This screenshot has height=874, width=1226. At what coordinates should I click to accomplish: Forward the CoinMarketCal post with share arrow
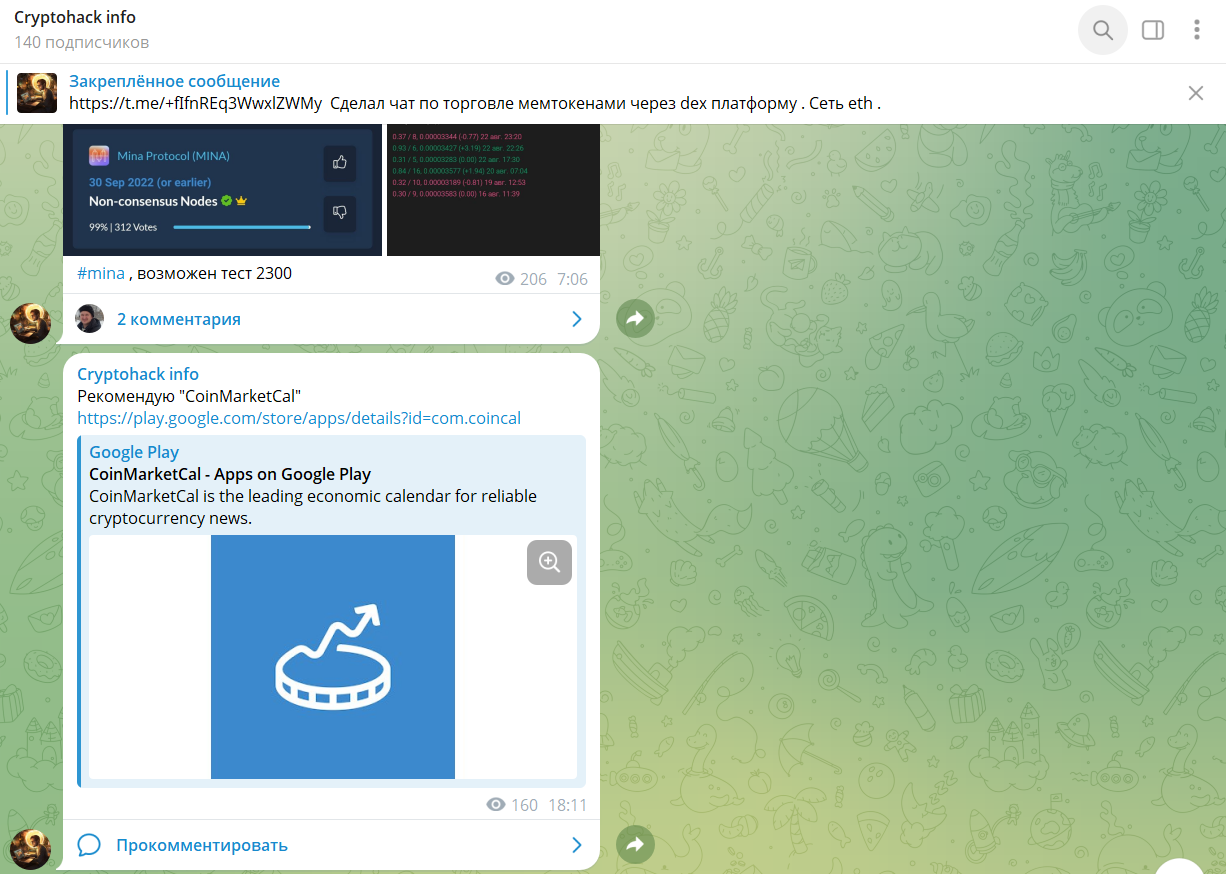(x=634, y=845)
